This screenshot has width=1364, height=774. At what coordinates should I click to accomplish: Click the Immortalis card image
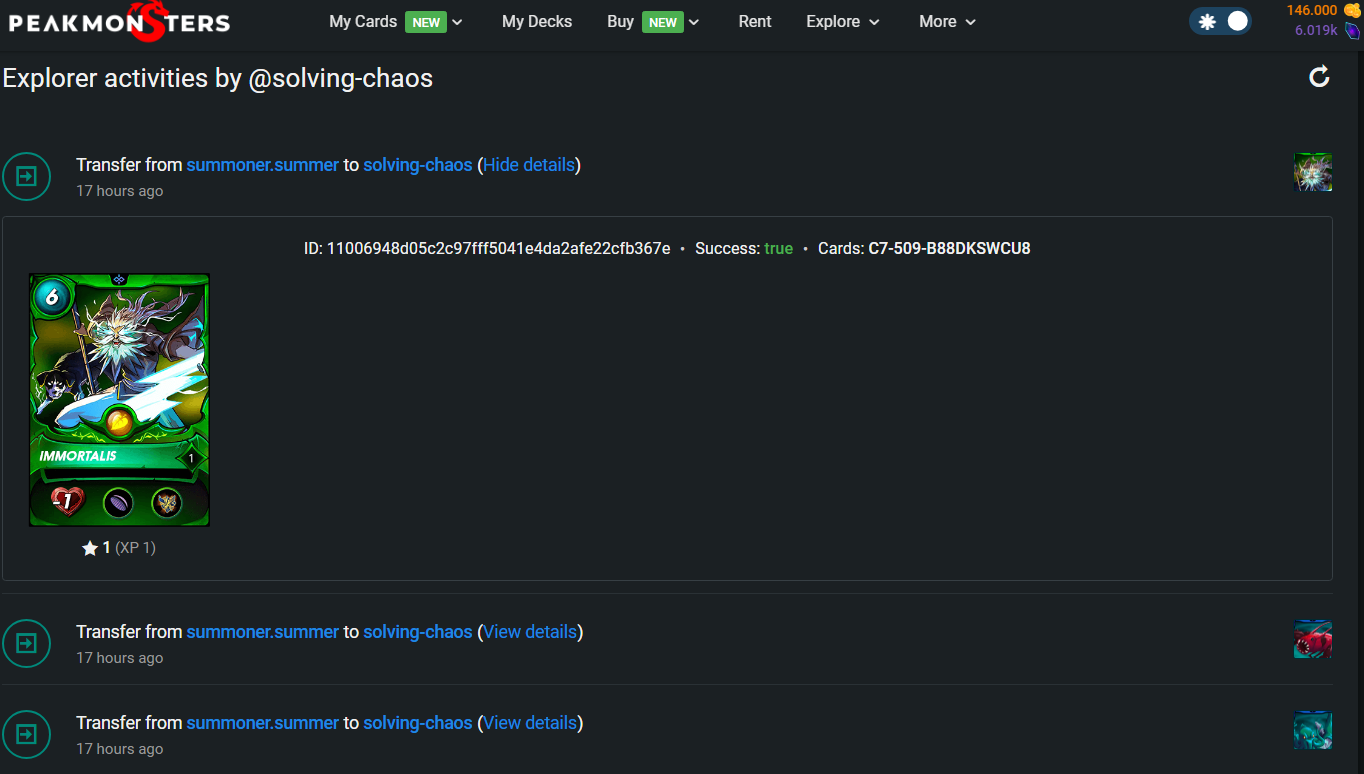click(x=119, y=400)
